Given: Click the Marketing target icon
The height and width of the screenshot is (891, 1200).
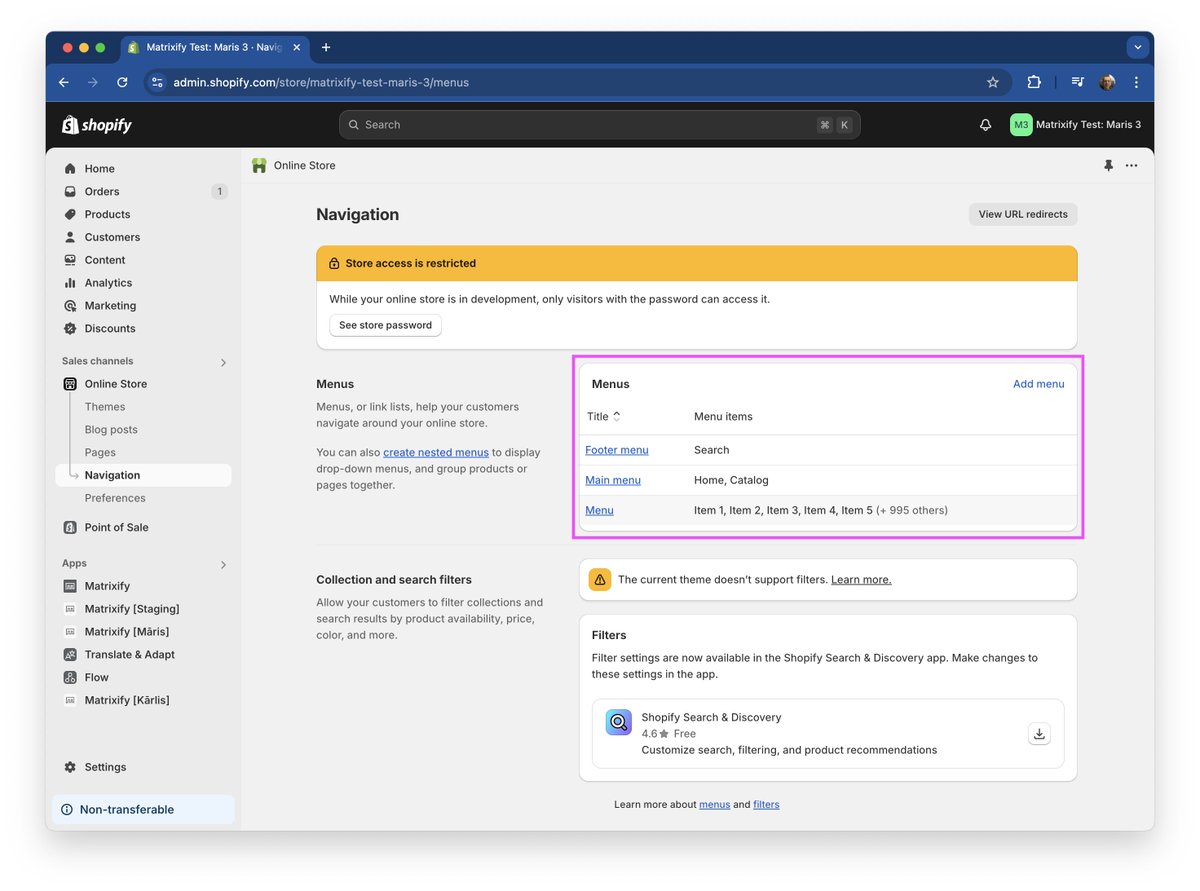Looking at the screenshot, I should [70, 306].
